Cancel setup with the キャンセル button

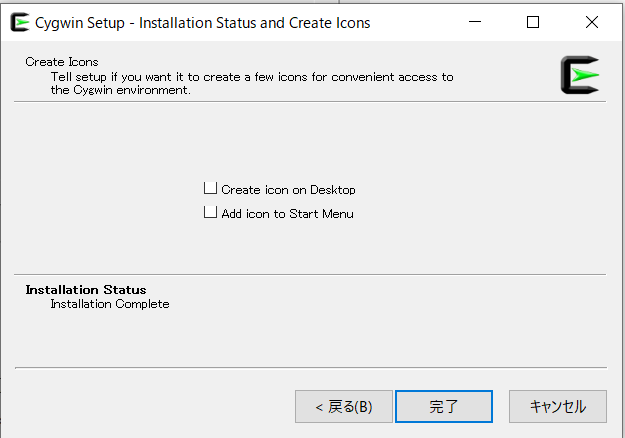[x=557, y=406]
